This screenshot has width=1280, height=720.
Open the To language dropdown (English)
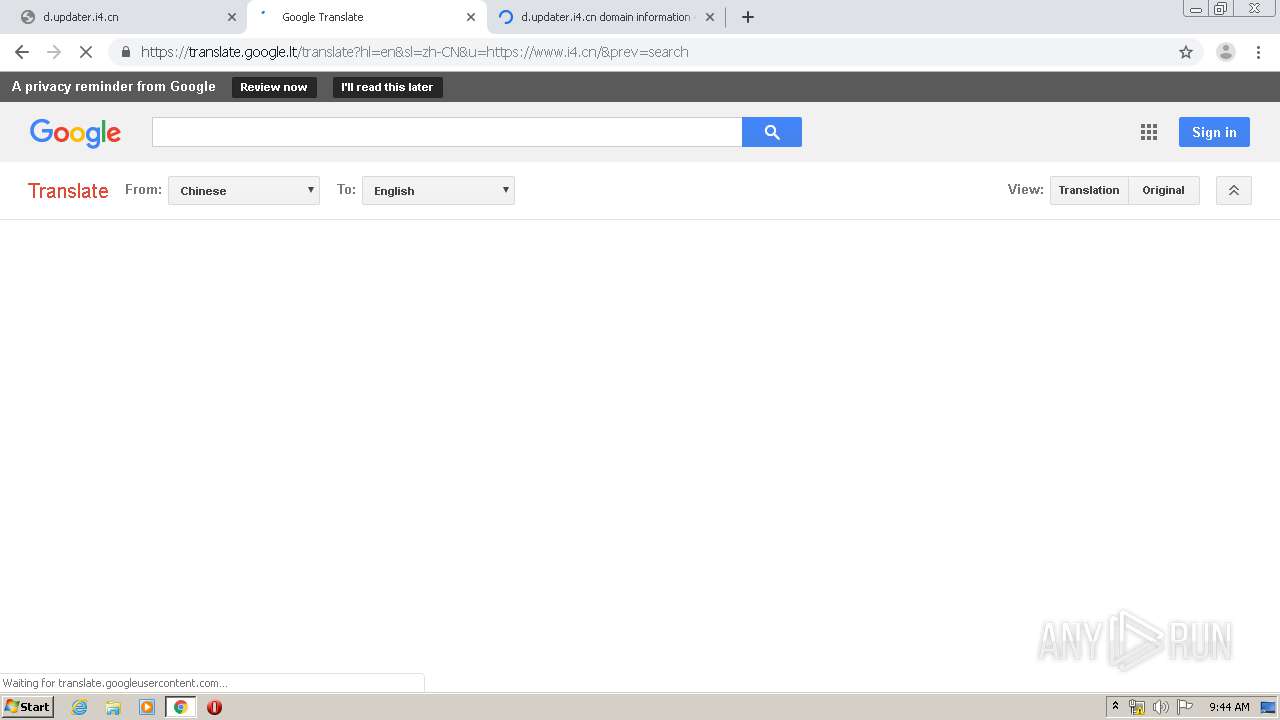[x=438, y=190]
